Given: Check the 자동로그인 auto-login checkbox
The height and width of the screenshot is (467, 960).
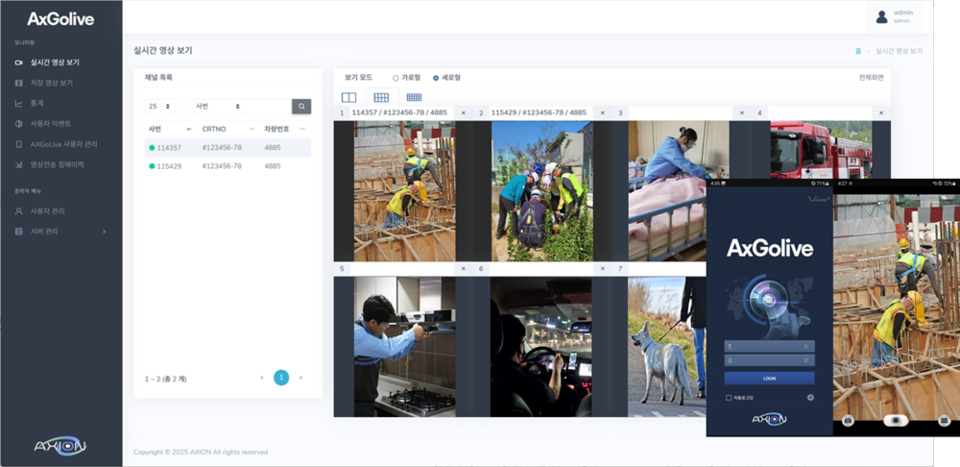Looking at the screenshot, I should coord(729,397).
